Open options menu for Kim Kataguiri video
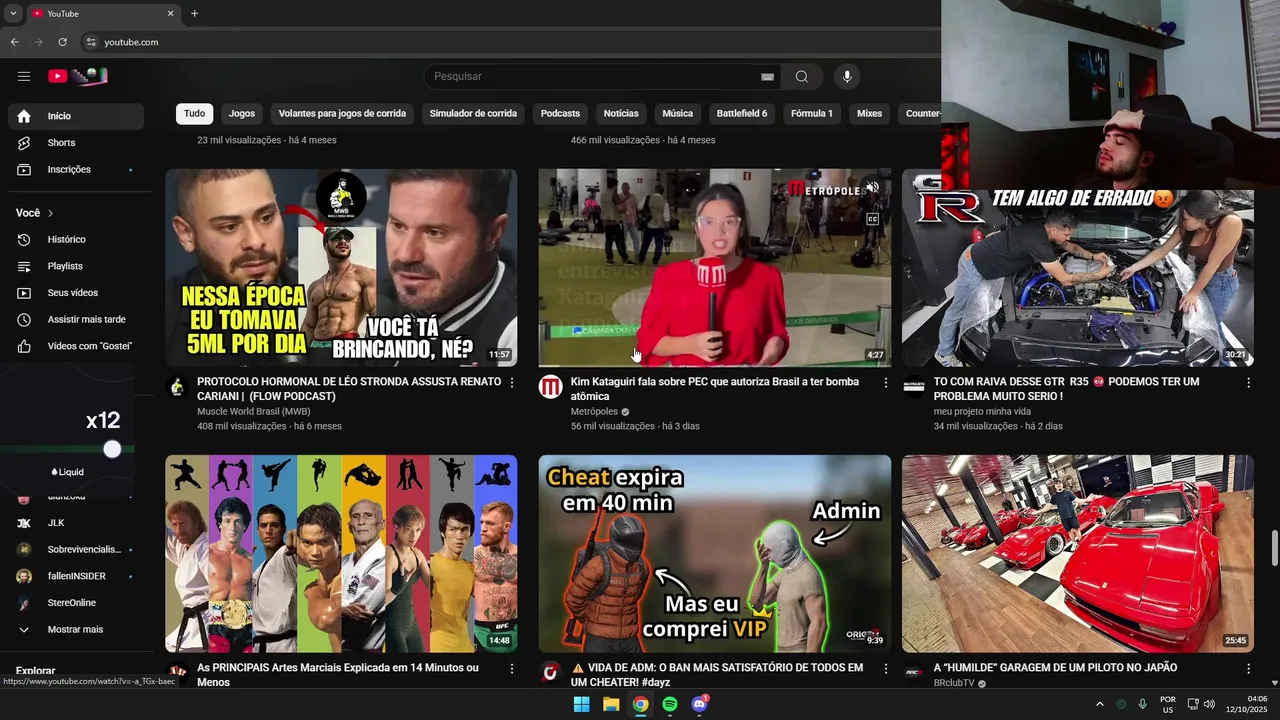Viewport: 1280px width, 720px height. coord(885,383)
